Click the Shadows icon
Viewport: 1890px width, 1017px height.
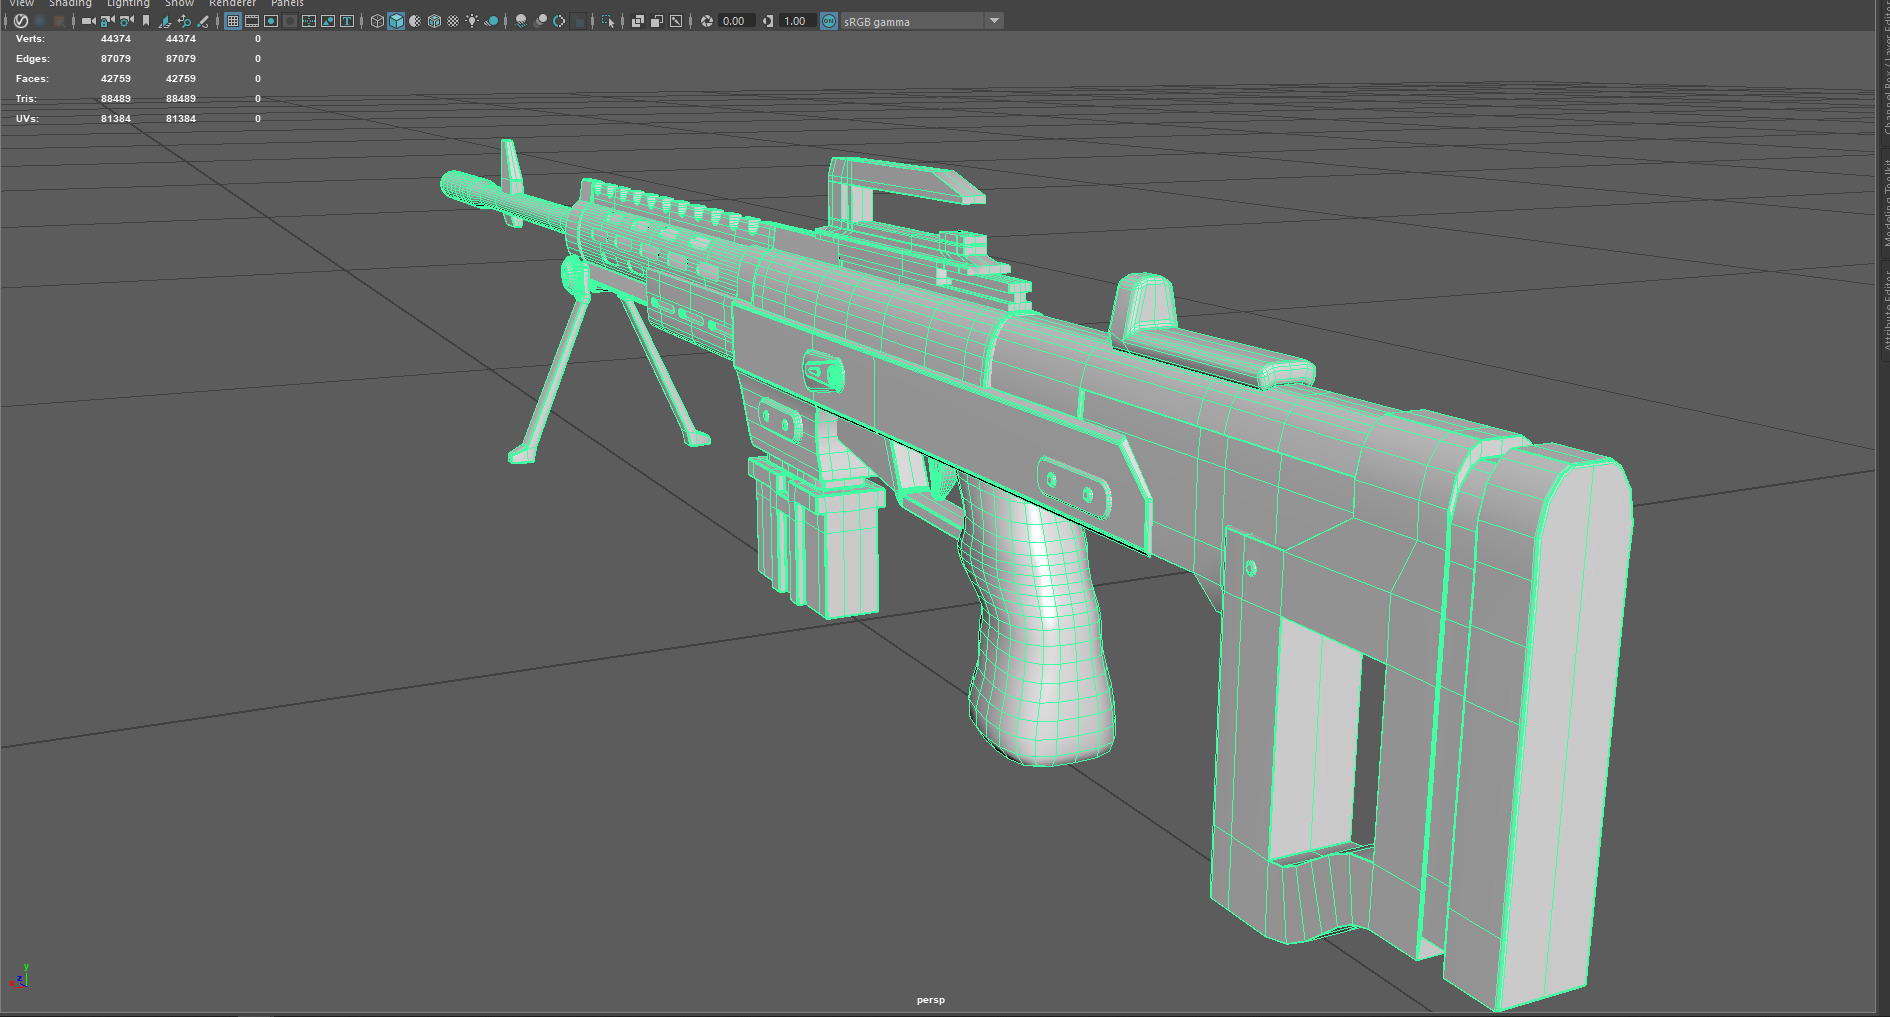(x=491, y=21)
